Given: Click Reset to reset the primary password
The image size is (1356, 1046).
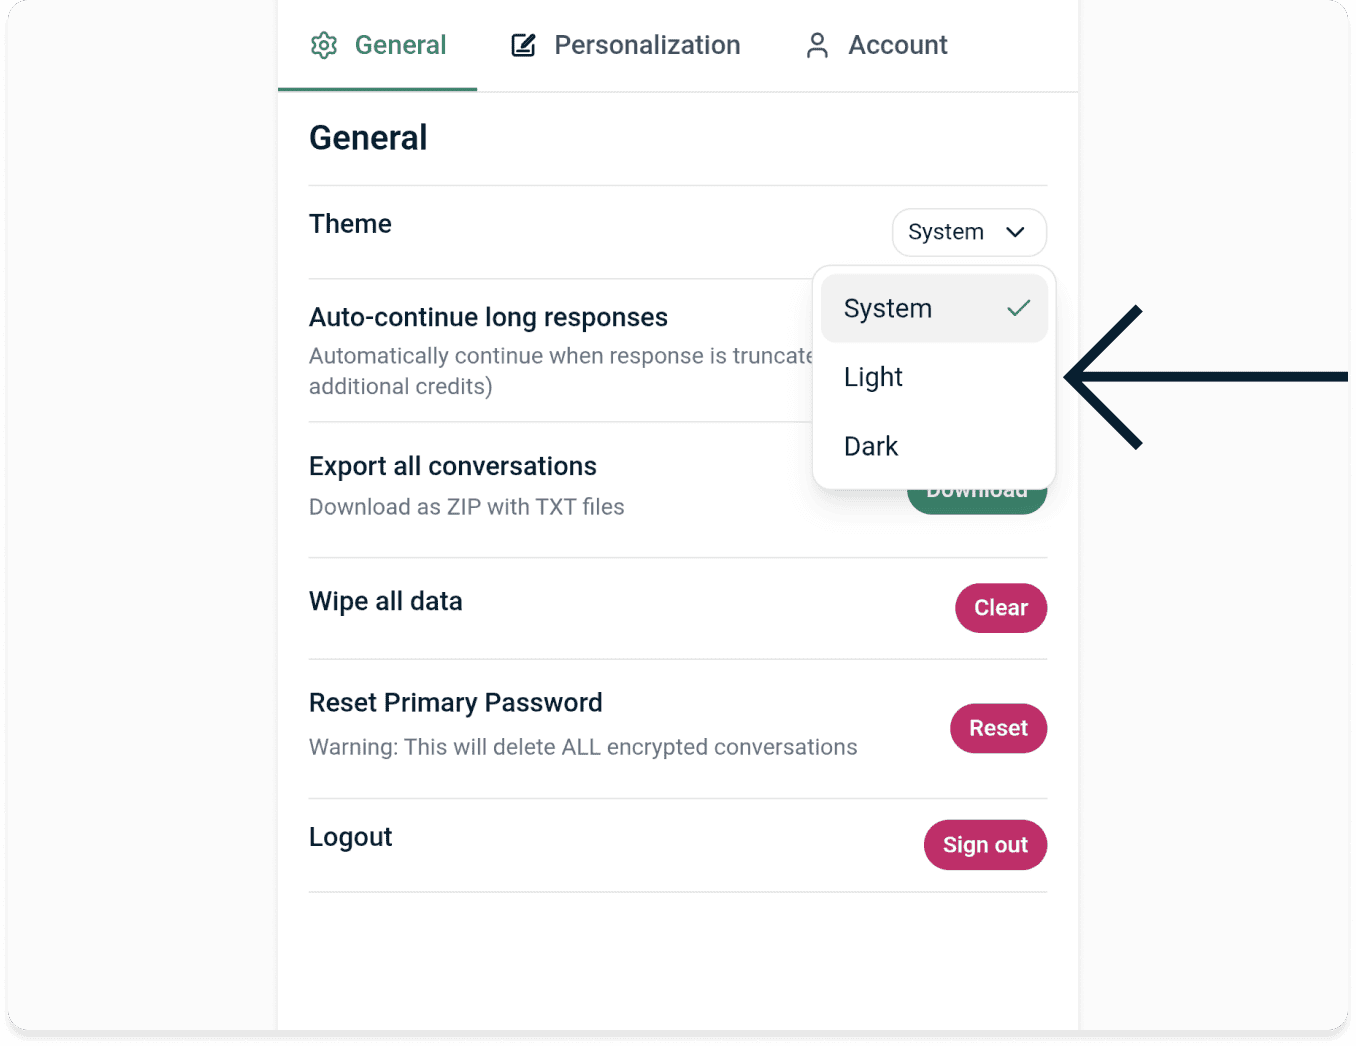Looking at the screenshot, I should point(997,728).
